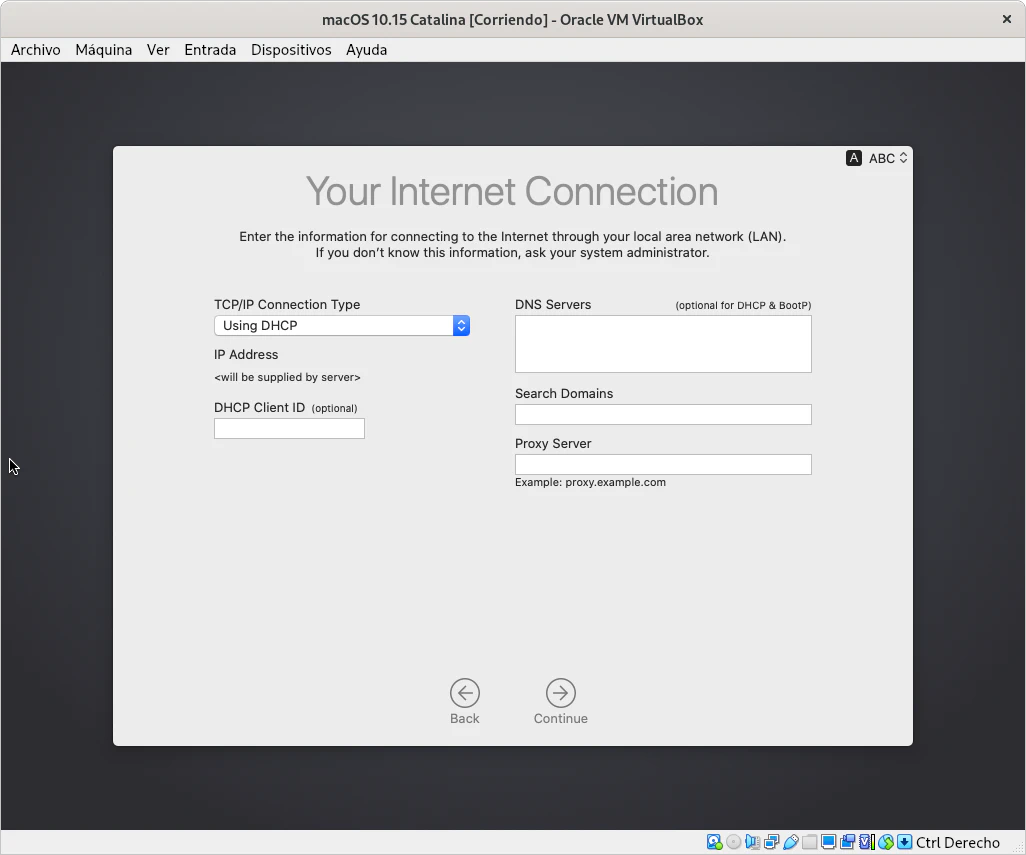Open the ABC input source menu

(x=878, y=158)
